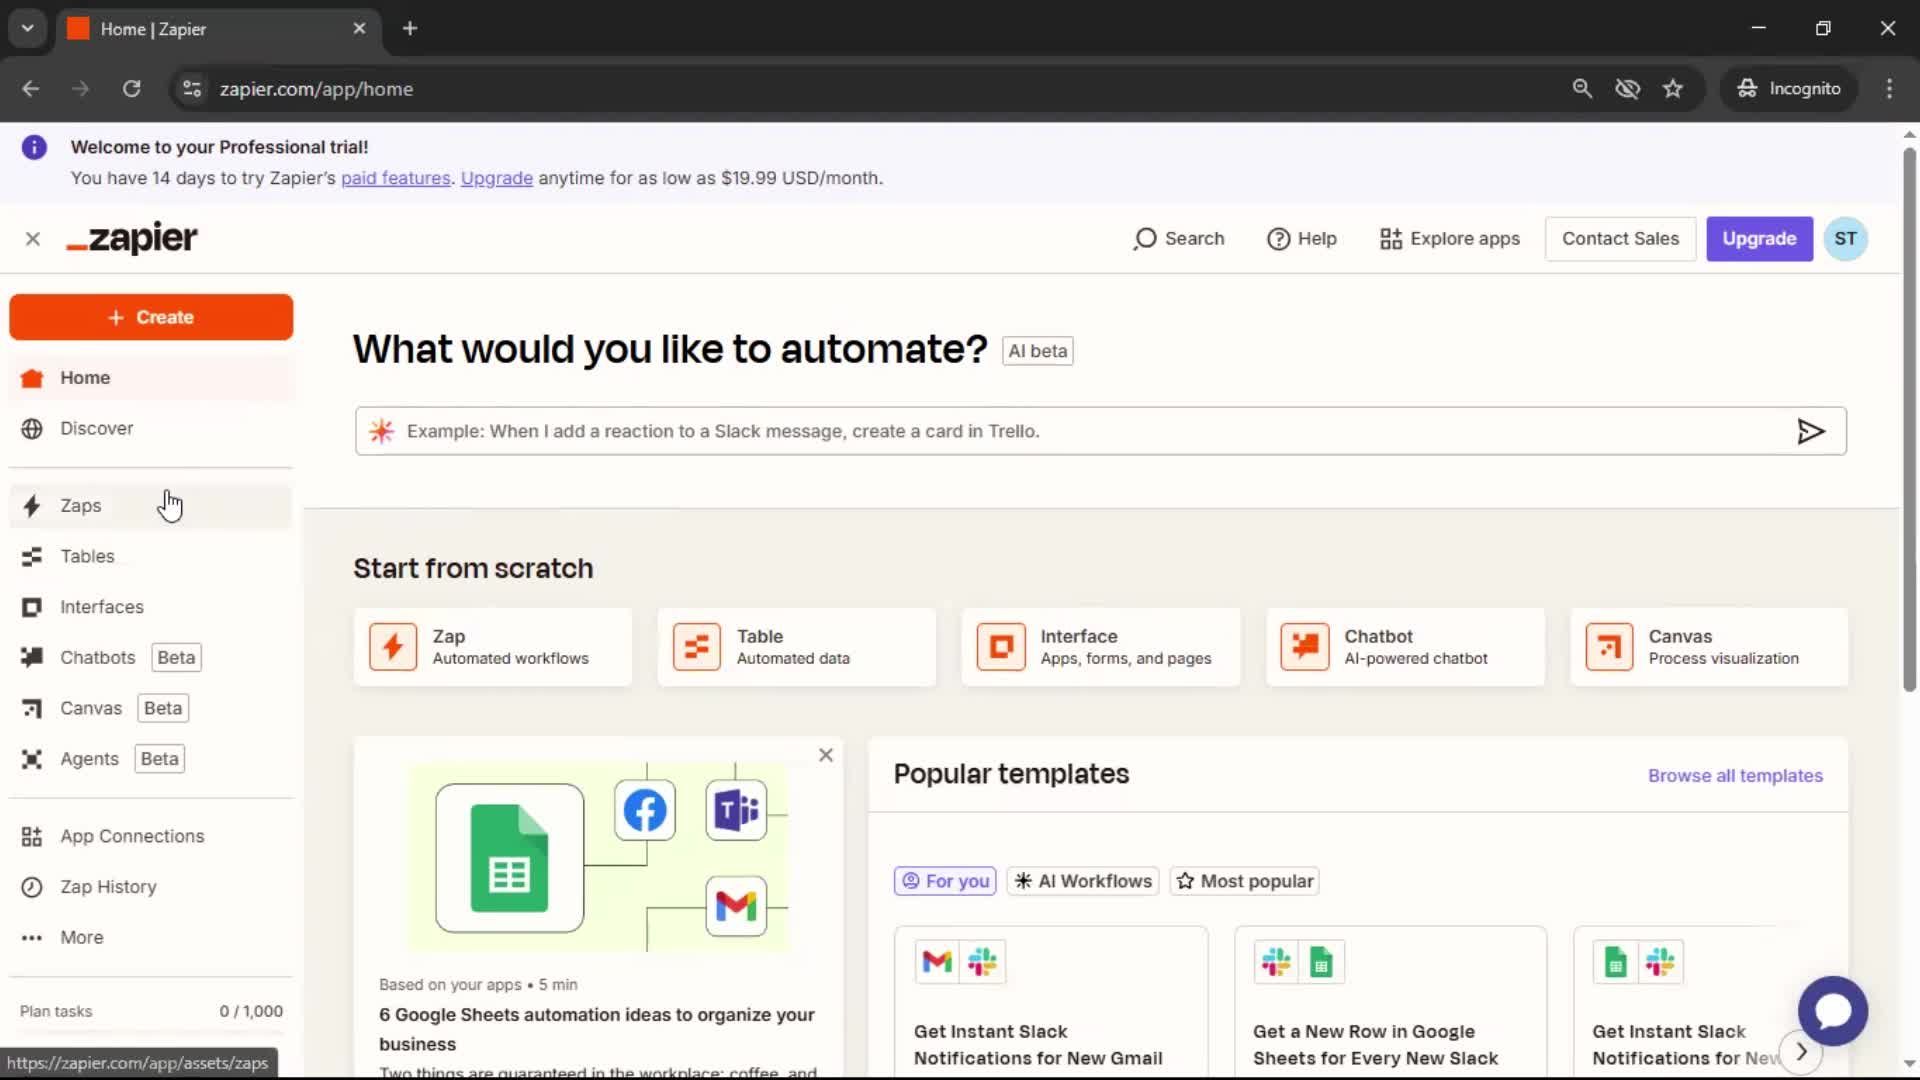Click the orange Create button
The height and width of the screenshot is (1080, 1920).
point(151,317)
